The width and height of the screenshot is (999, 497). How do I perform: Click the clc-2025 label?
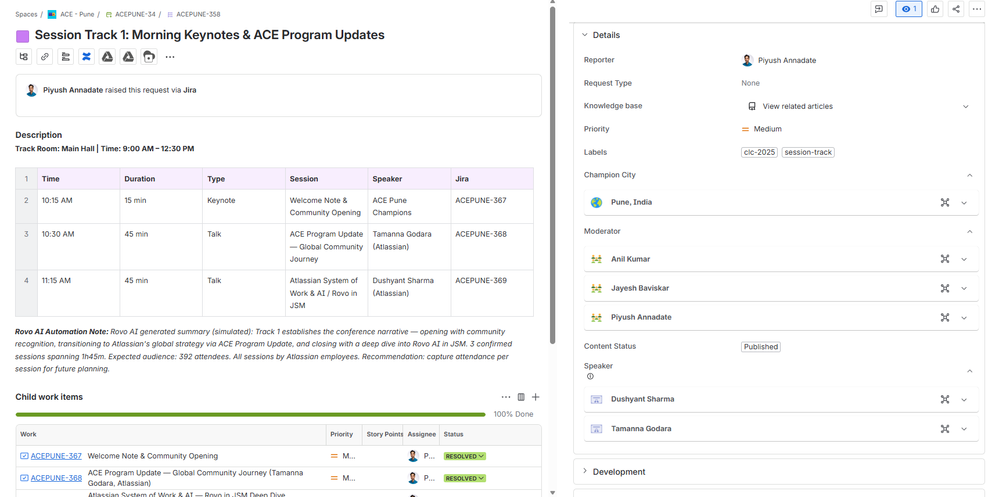coord(759,152)
